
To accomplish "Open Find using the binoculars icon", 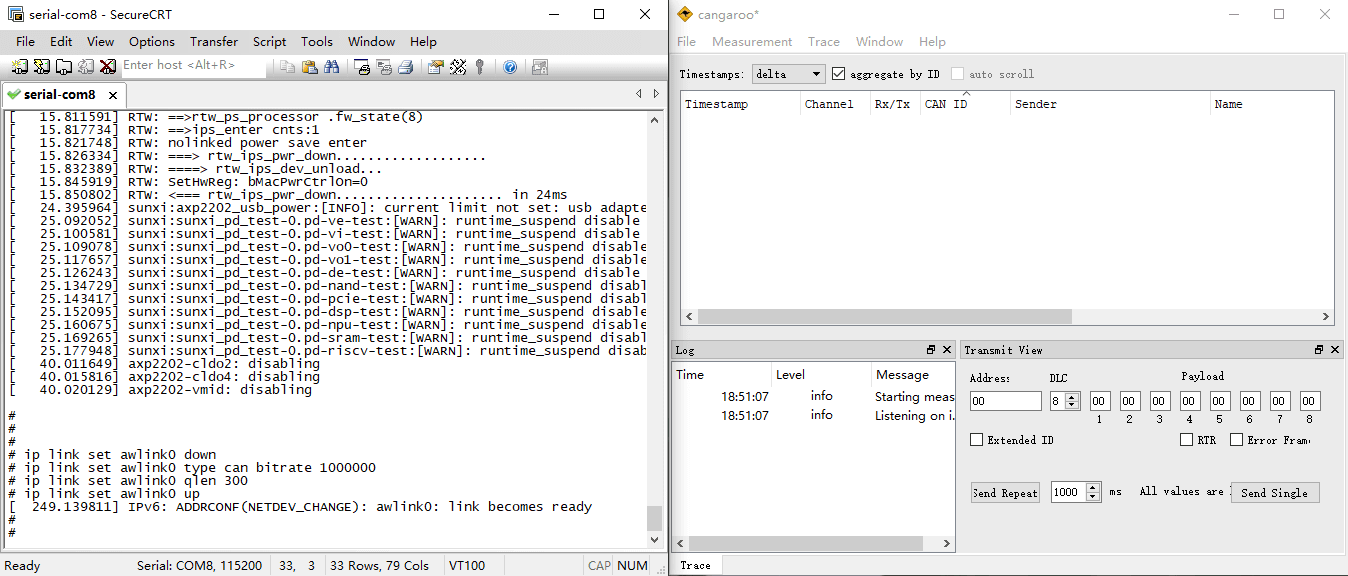I will (334, 66).
